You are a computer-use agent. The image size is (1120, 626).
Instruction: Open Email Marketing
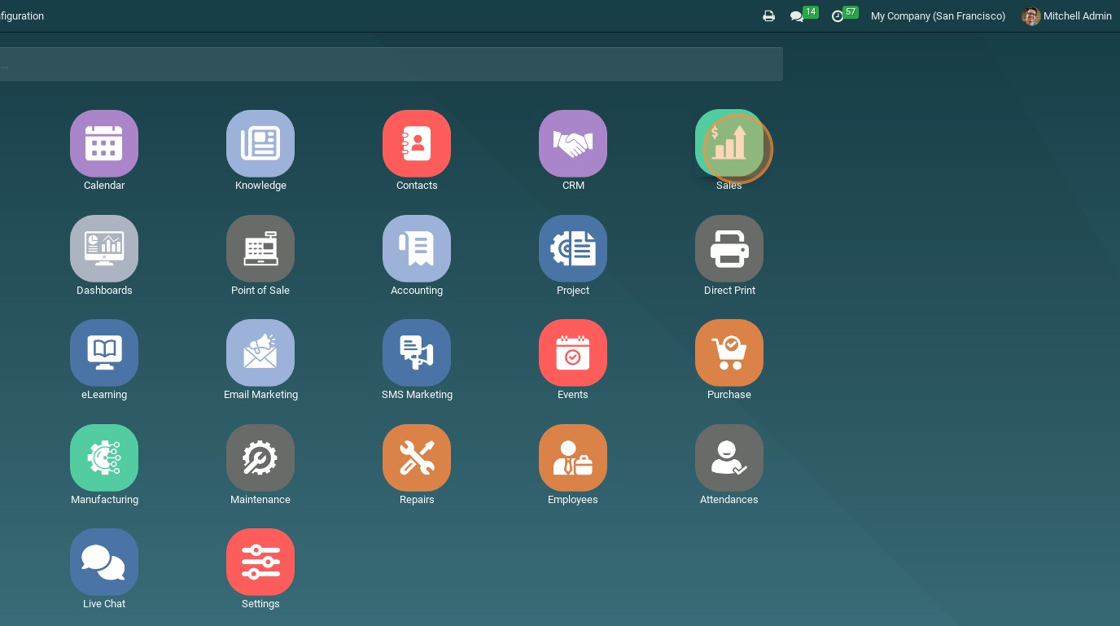click(261, 353)
